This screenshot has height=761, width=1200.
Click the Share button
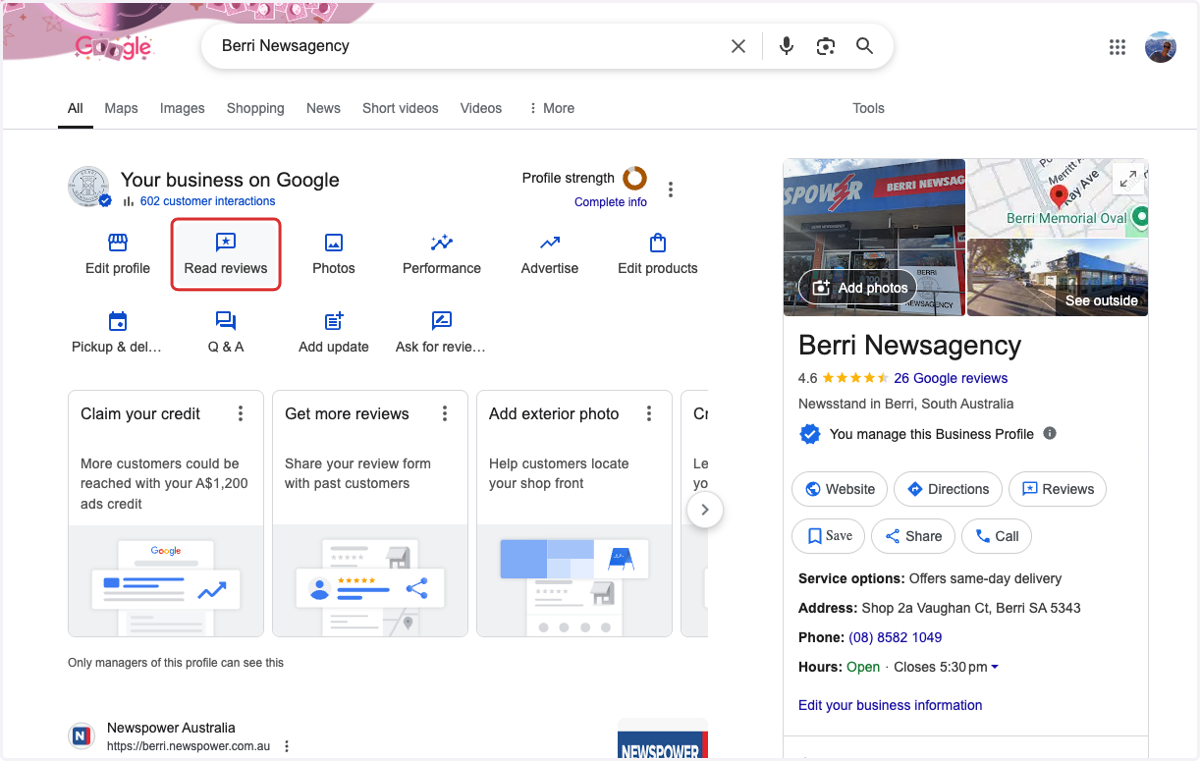[x=913, y=536]
